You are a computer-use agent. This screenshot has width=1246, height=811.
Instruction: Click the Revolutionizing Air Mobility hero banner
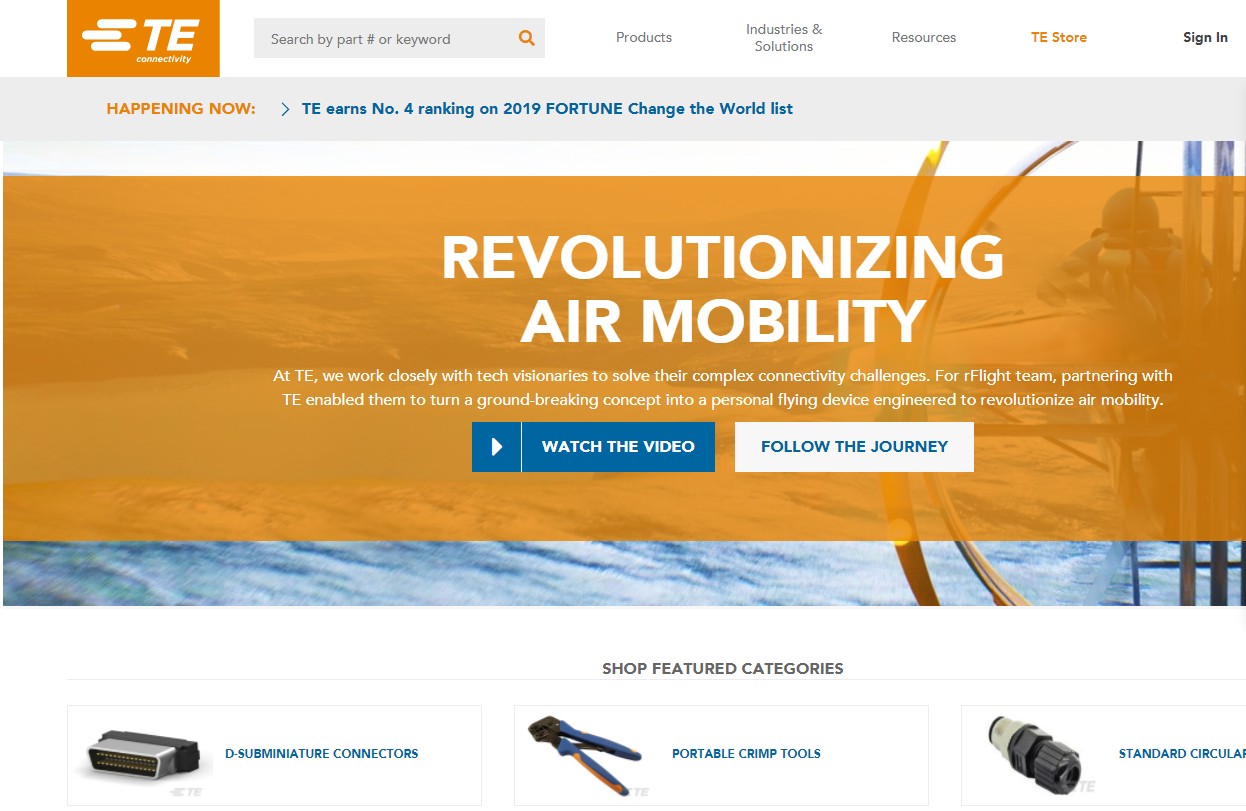click(x=623, y=373)
